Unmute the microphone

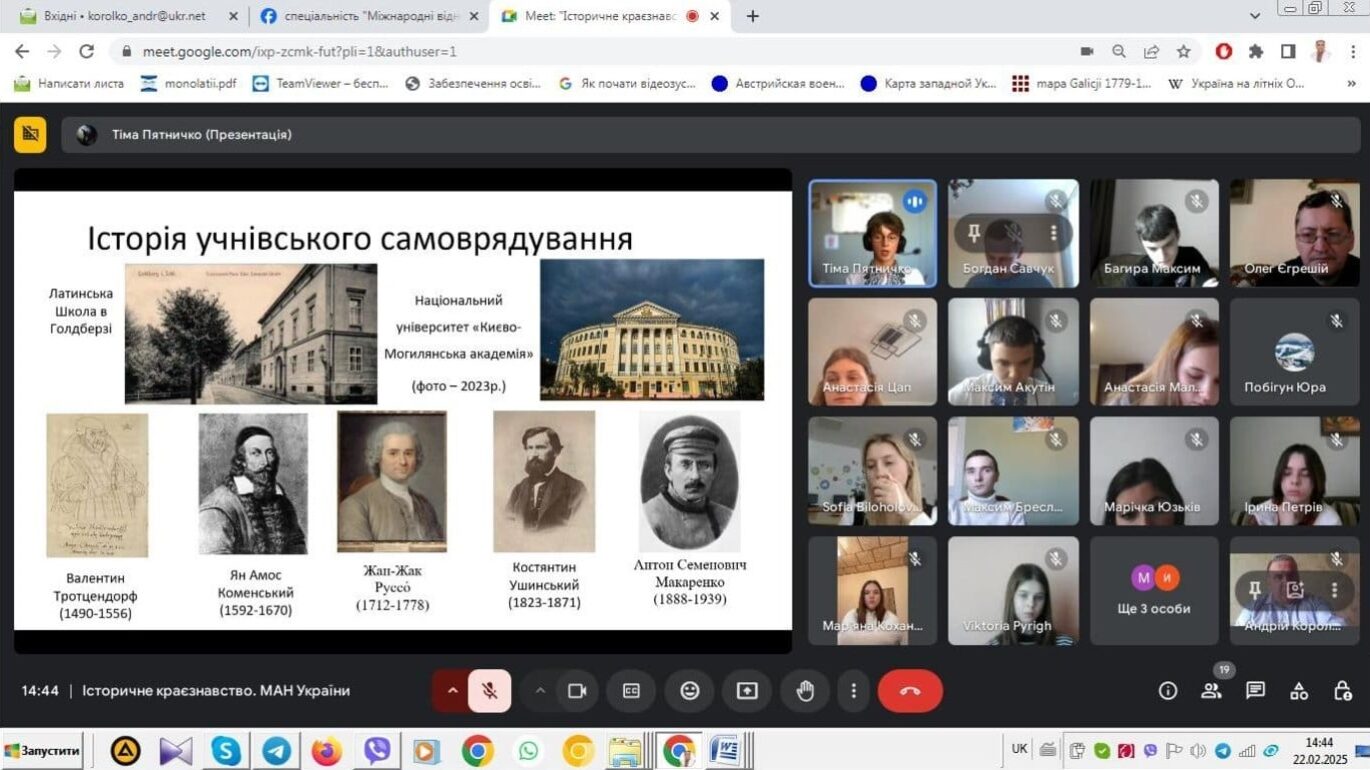(x=489, y=691)
